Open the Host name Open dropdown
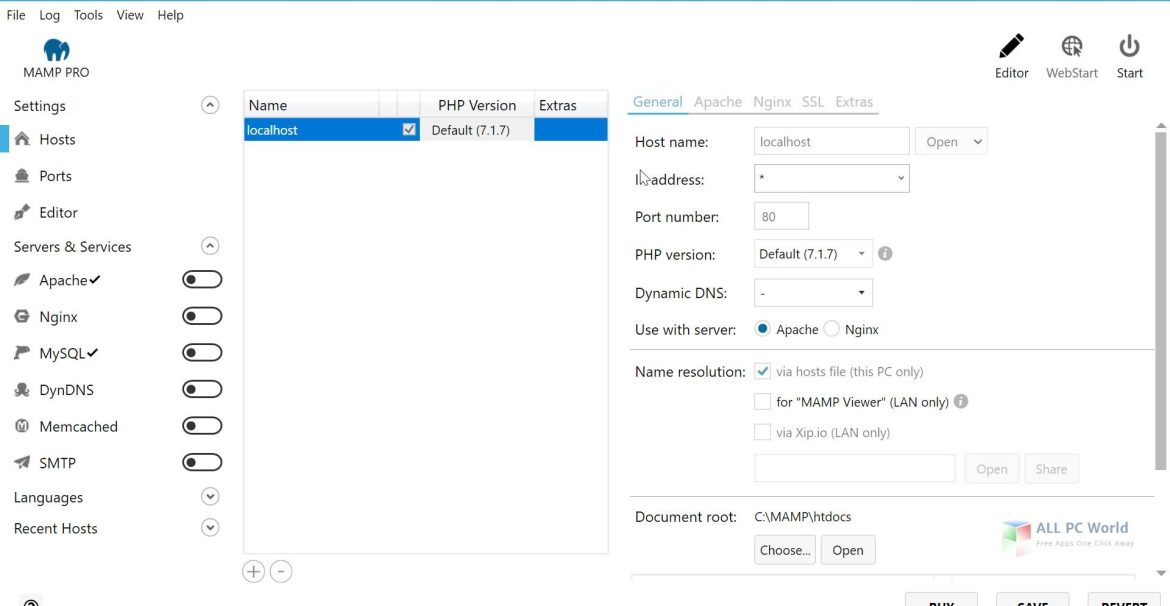 tap(951, 141)
